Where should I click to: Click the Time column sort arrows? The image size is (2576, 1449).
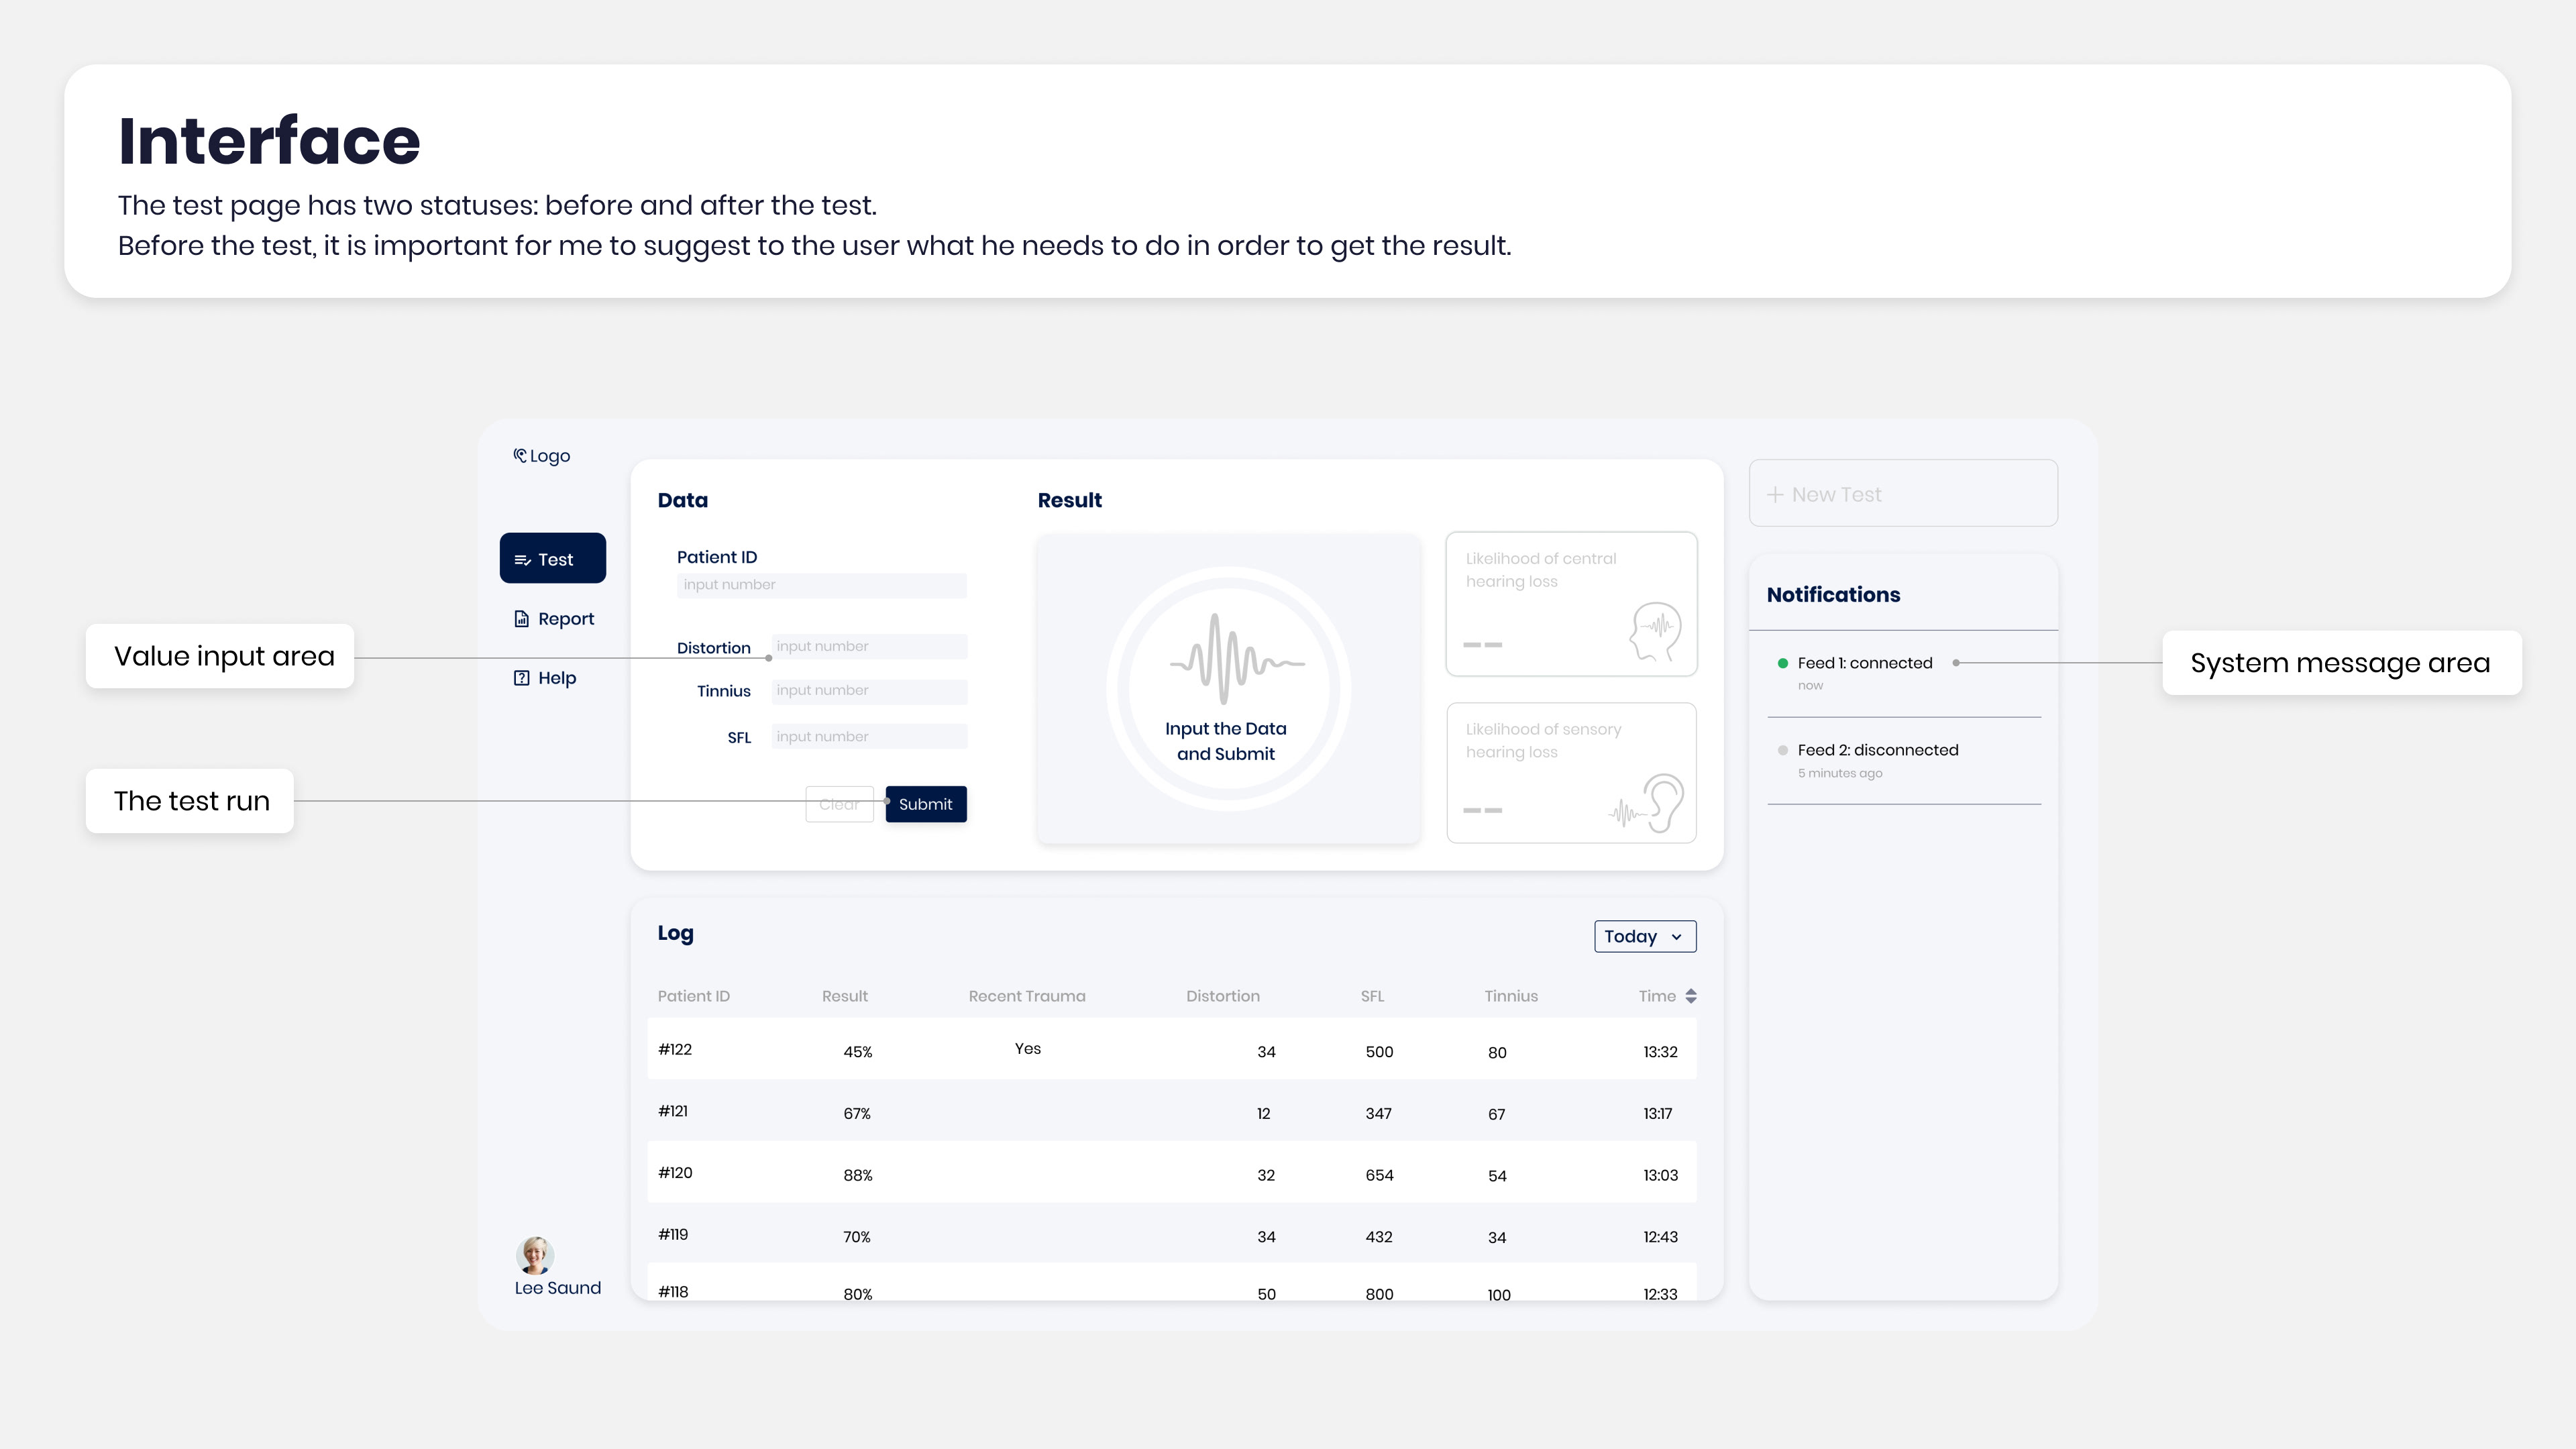pyautogui.click(x=1691, y=996)
